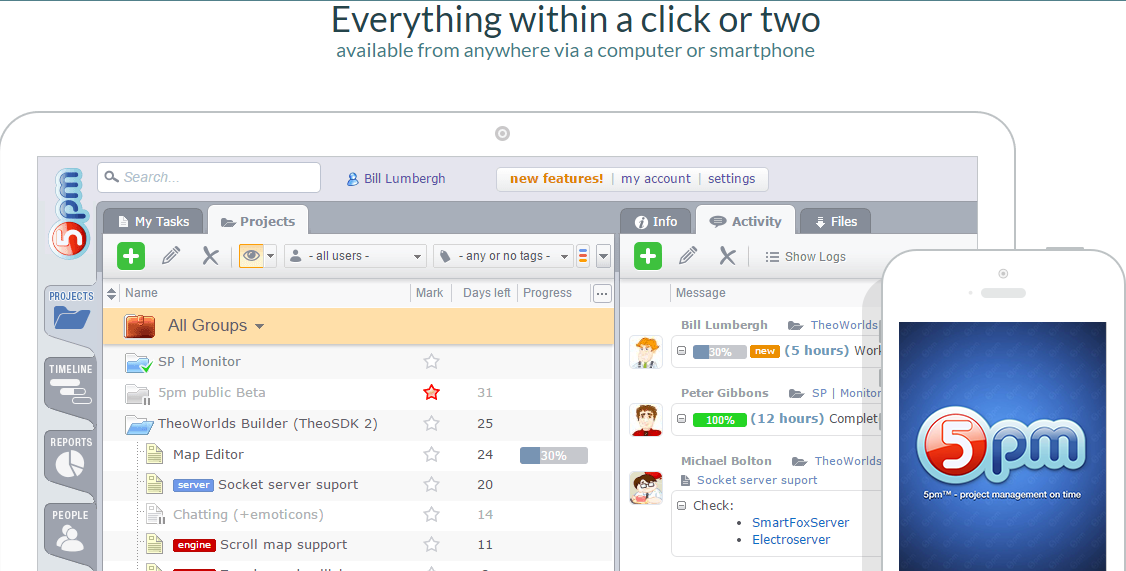Toggle star mark for SP | Monitor
This screenshot has width=1126, height=571.
tap(431, 361)
